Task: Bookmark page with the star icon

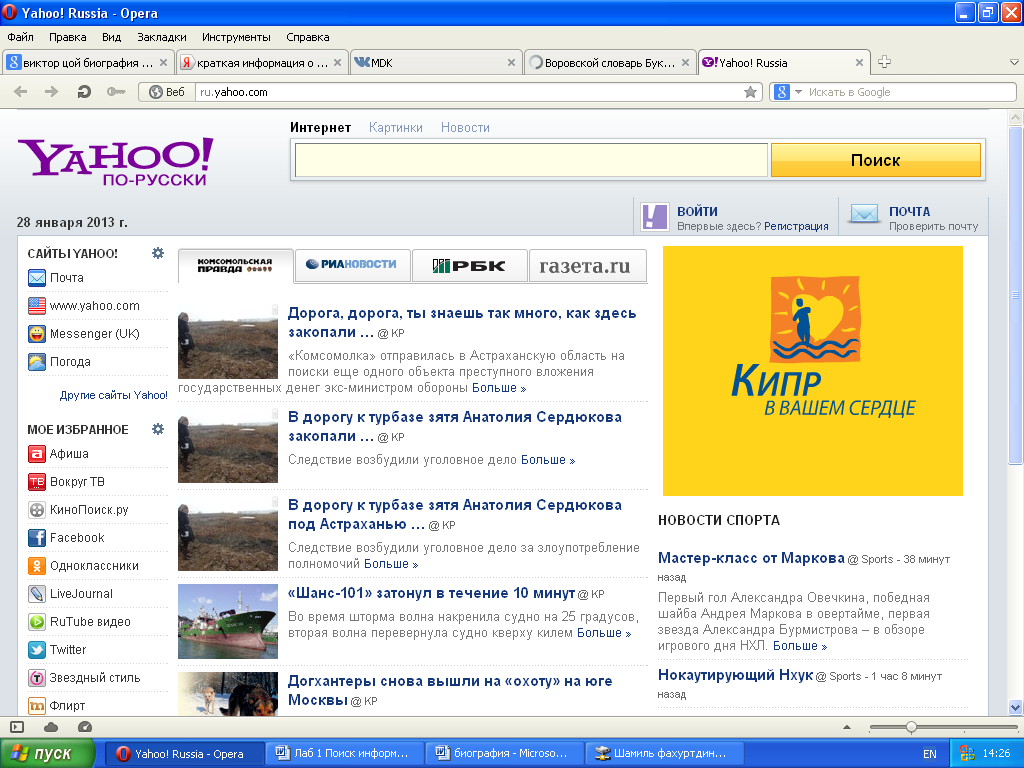Action: tap(750, 92)
